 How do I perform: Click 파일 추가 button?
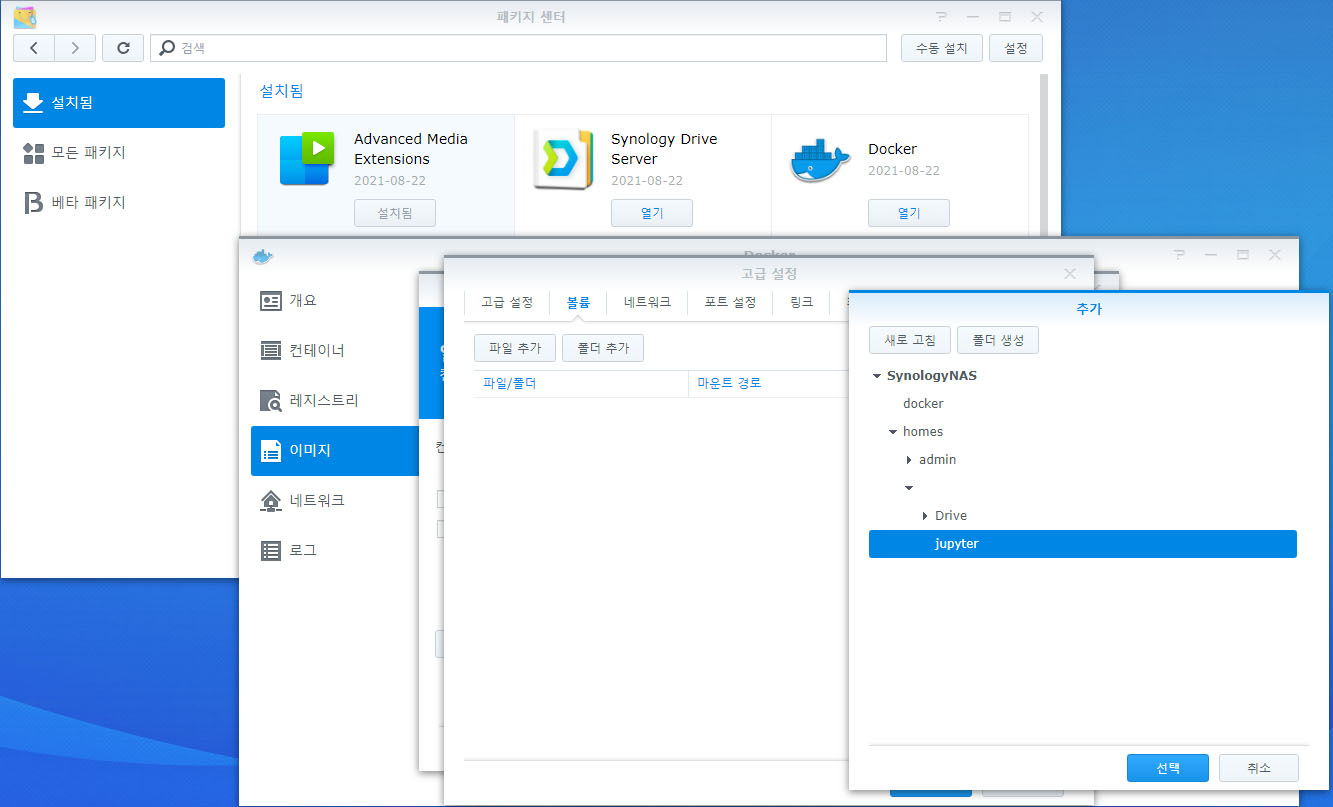(514, 348)
